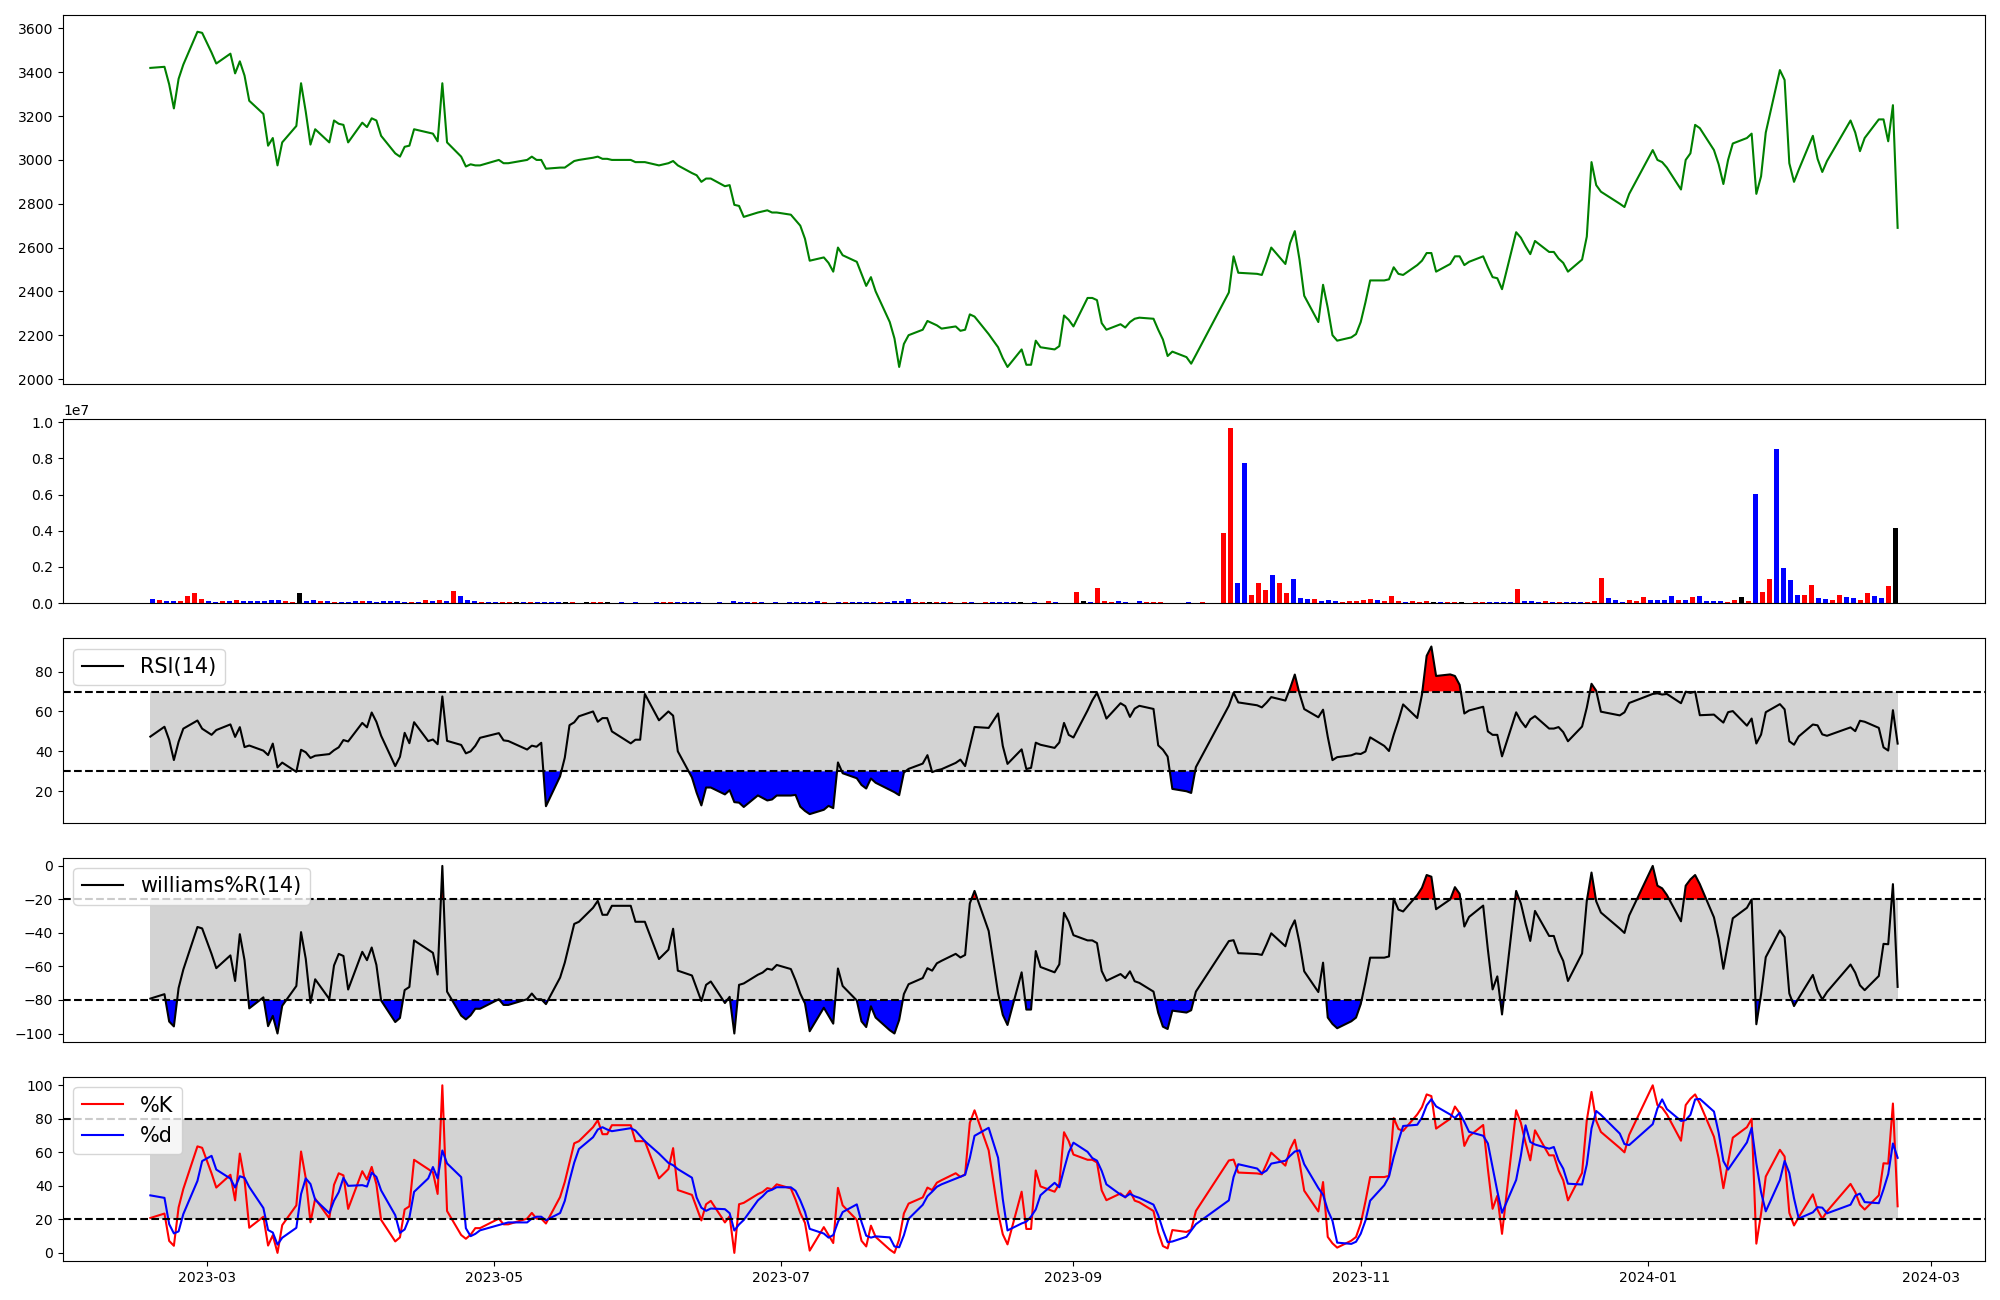Click the 2023-07 date tick label
Viewport: 2000px width, 1300px height.
tap(781, 1277)
